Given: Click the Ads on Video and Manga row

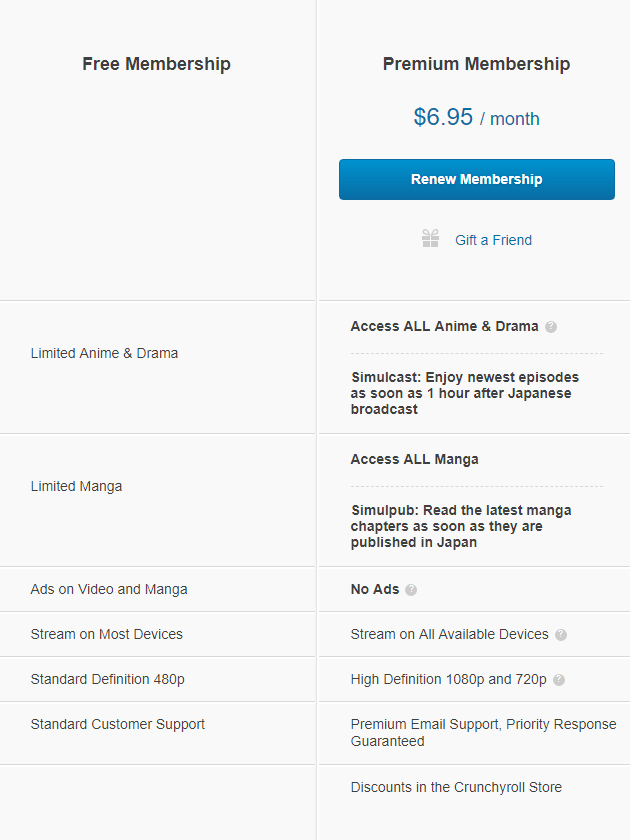Looking at the screenshot, I should click(108, 589).
